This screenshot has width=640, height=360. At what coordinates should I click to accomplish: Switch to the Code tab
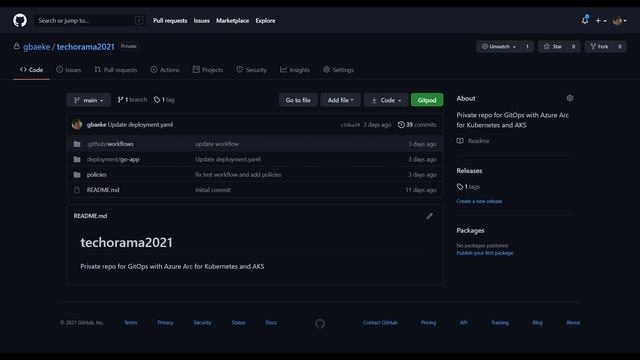31,70
